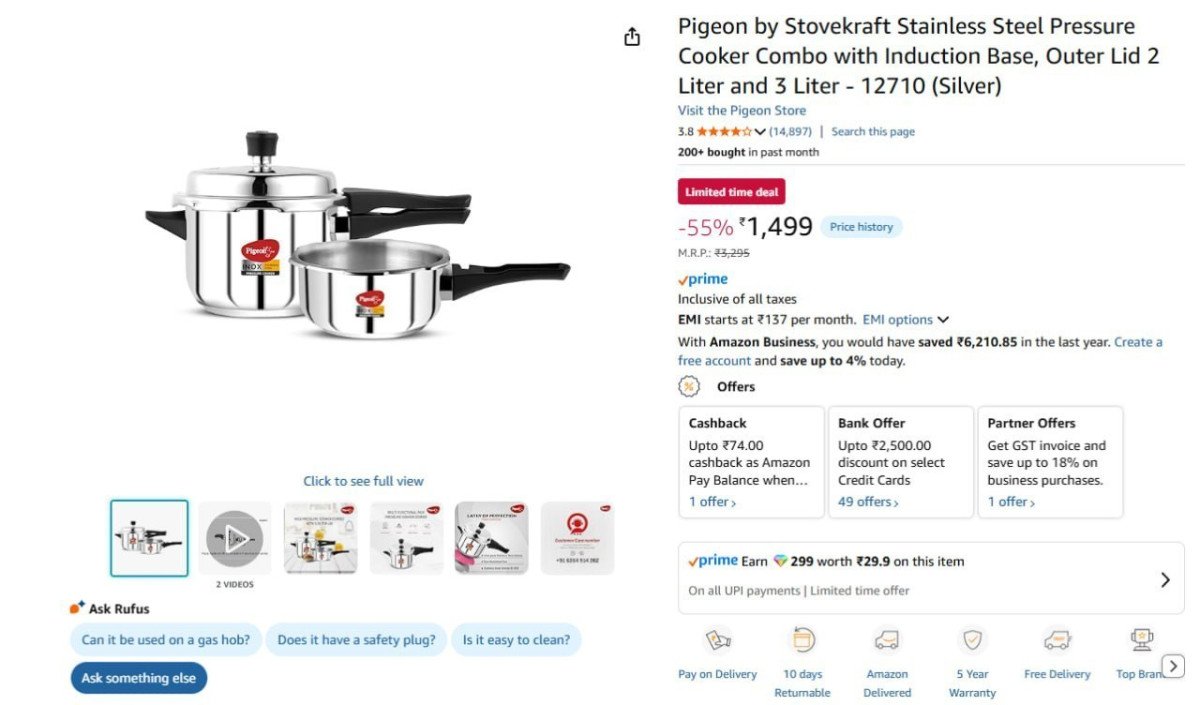Ask Rufus if it is easy to clean
1200x705 pixels.
517,639
